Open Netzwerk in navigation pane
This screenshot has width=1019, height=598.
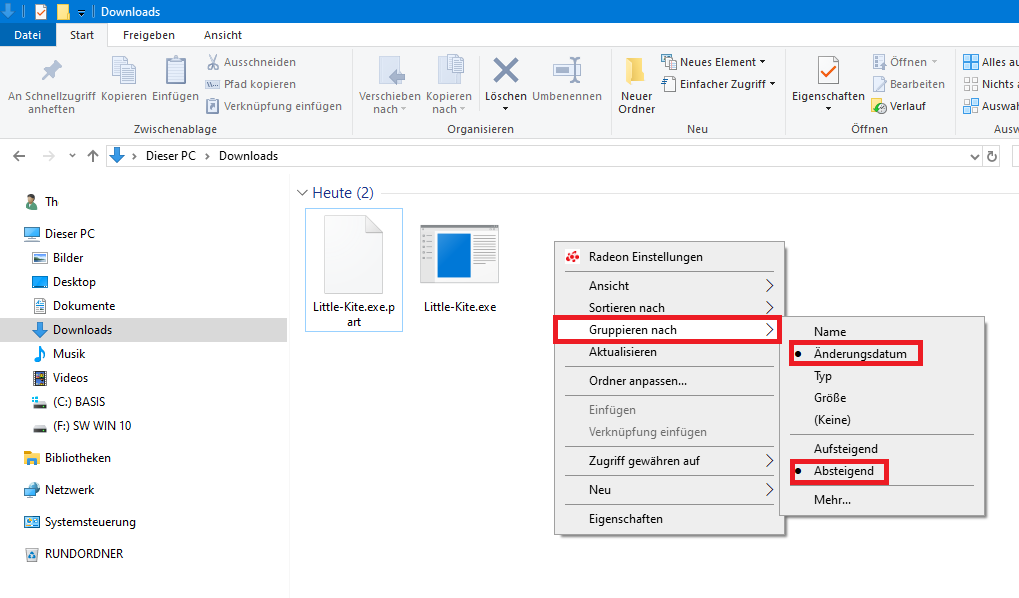click(x=58, y=489)
